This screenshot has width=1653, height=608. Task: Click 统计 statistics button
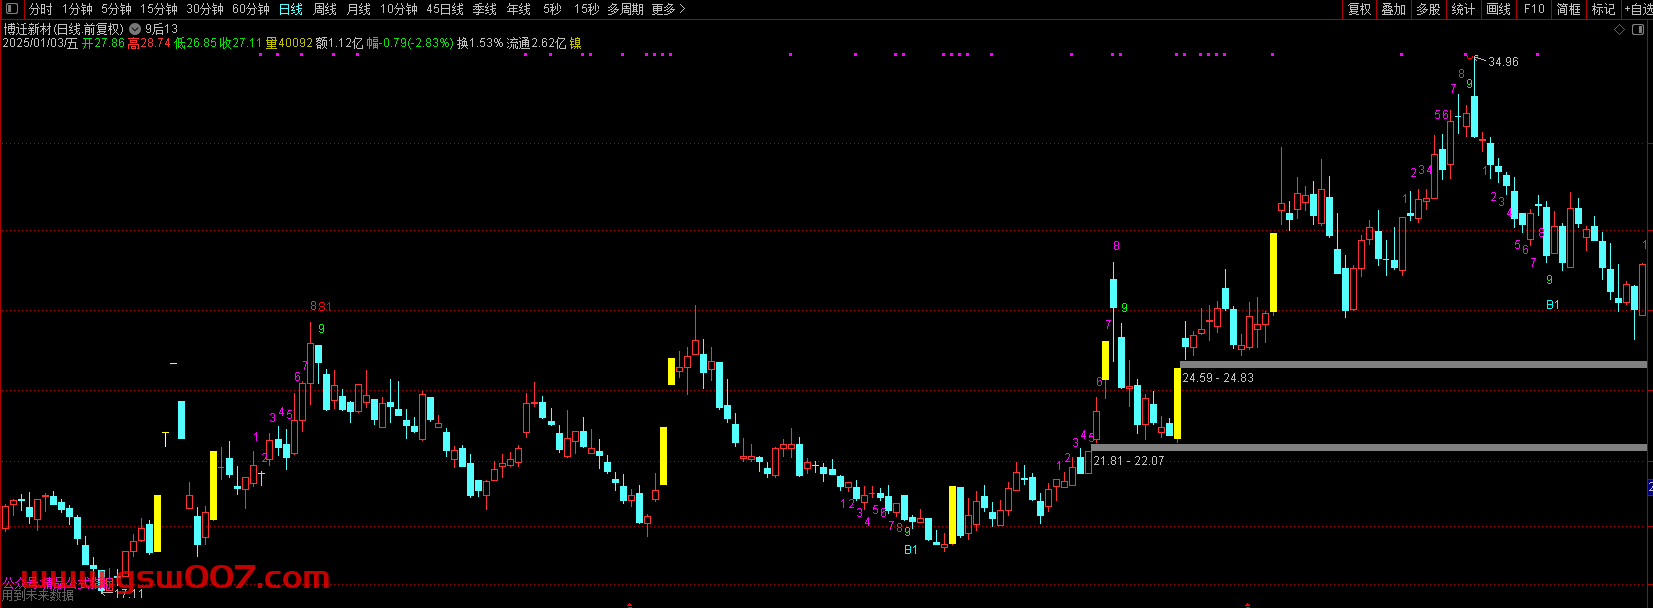click(1463, 9)
